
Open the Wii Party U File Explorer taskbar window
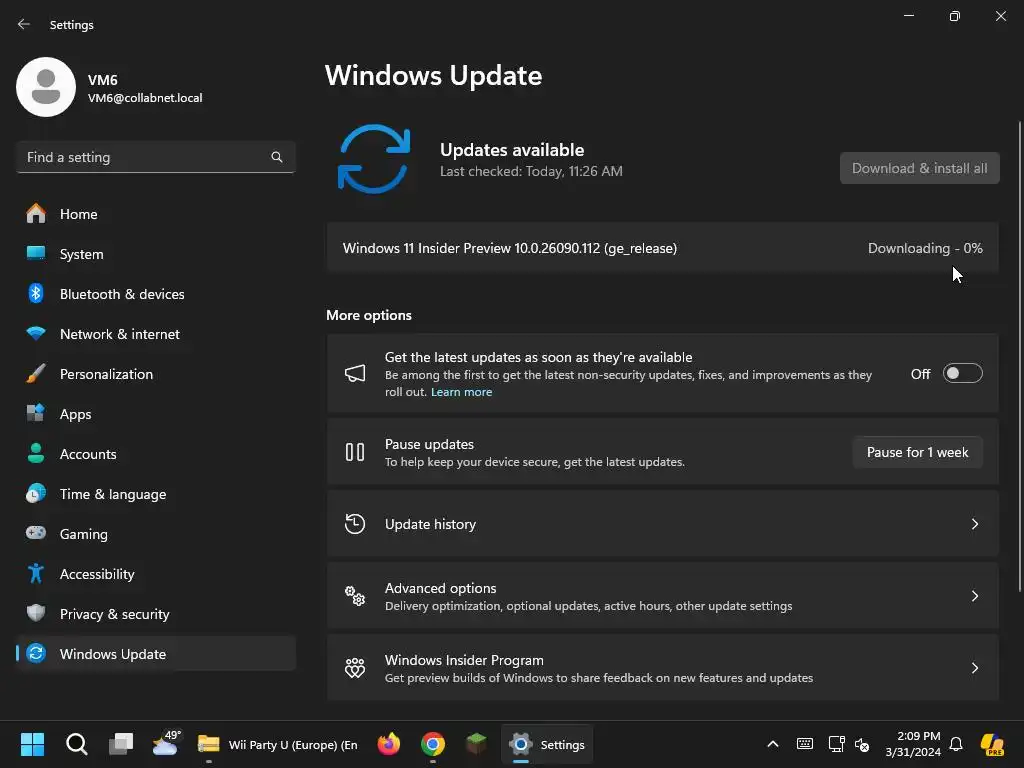pos(279,744)
